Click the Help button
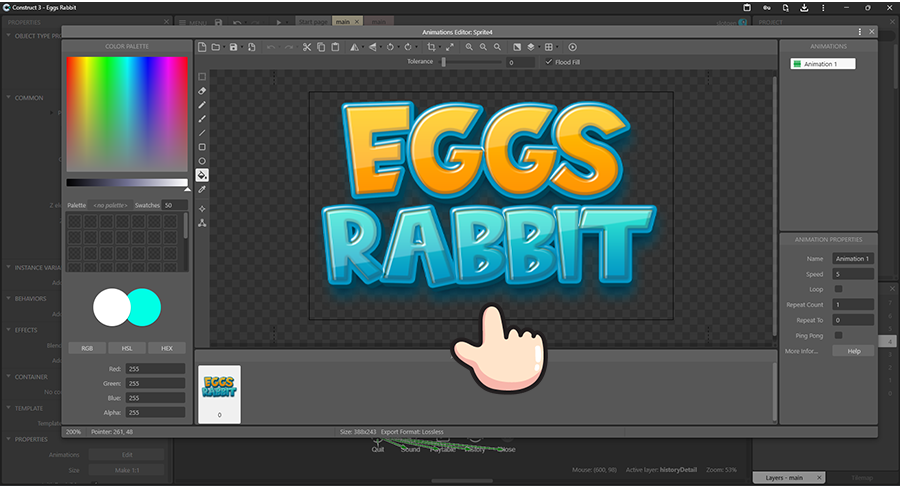This screenshot has height=488, width=900. [853, 351]
